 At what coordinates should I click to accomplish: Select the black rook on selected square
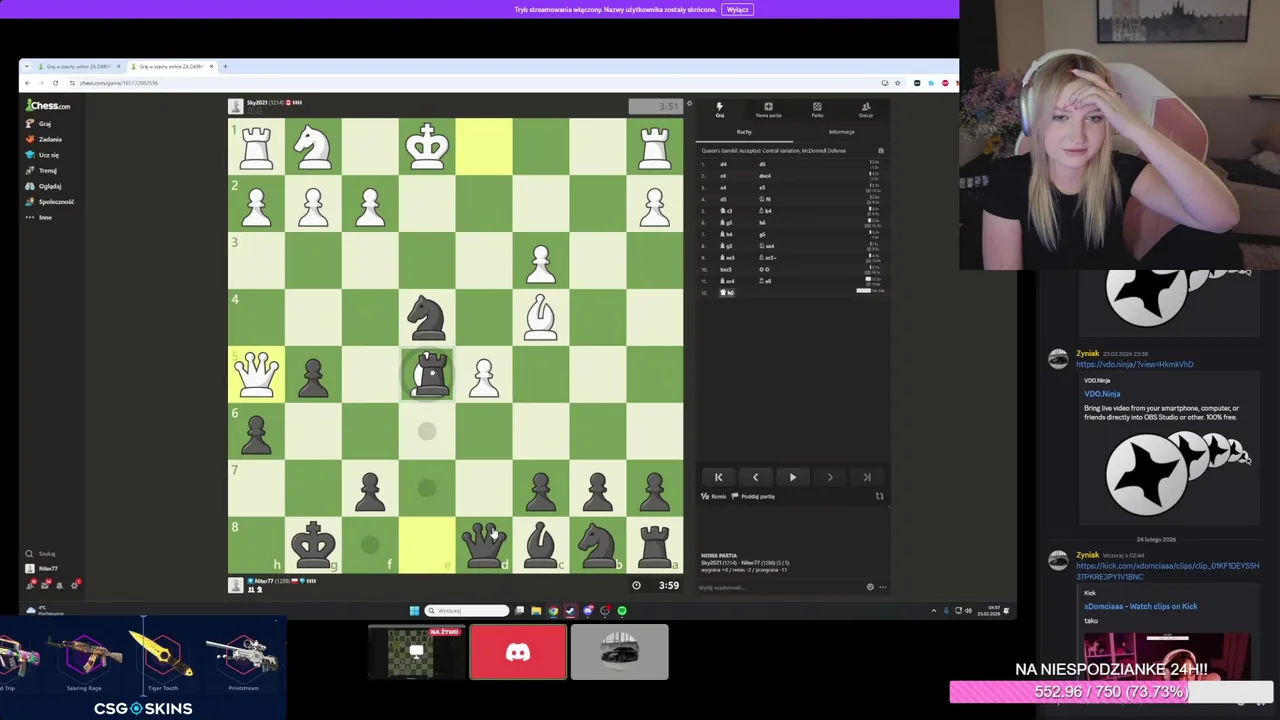pos(430,374)
